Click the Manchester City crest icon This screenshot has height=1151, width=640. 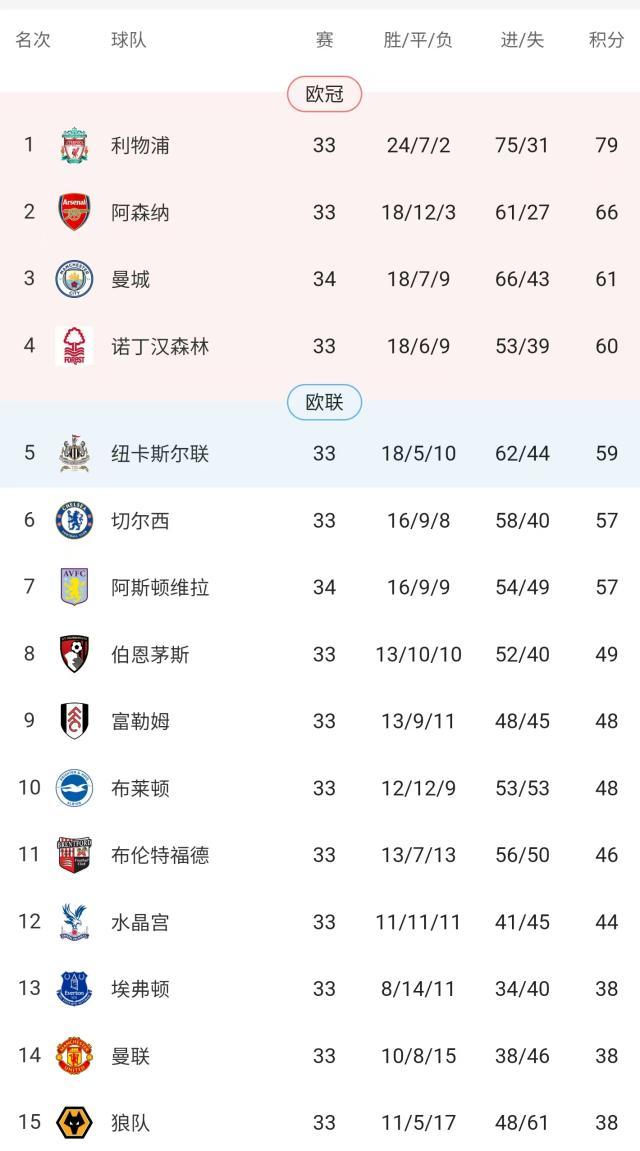point(72,277)
